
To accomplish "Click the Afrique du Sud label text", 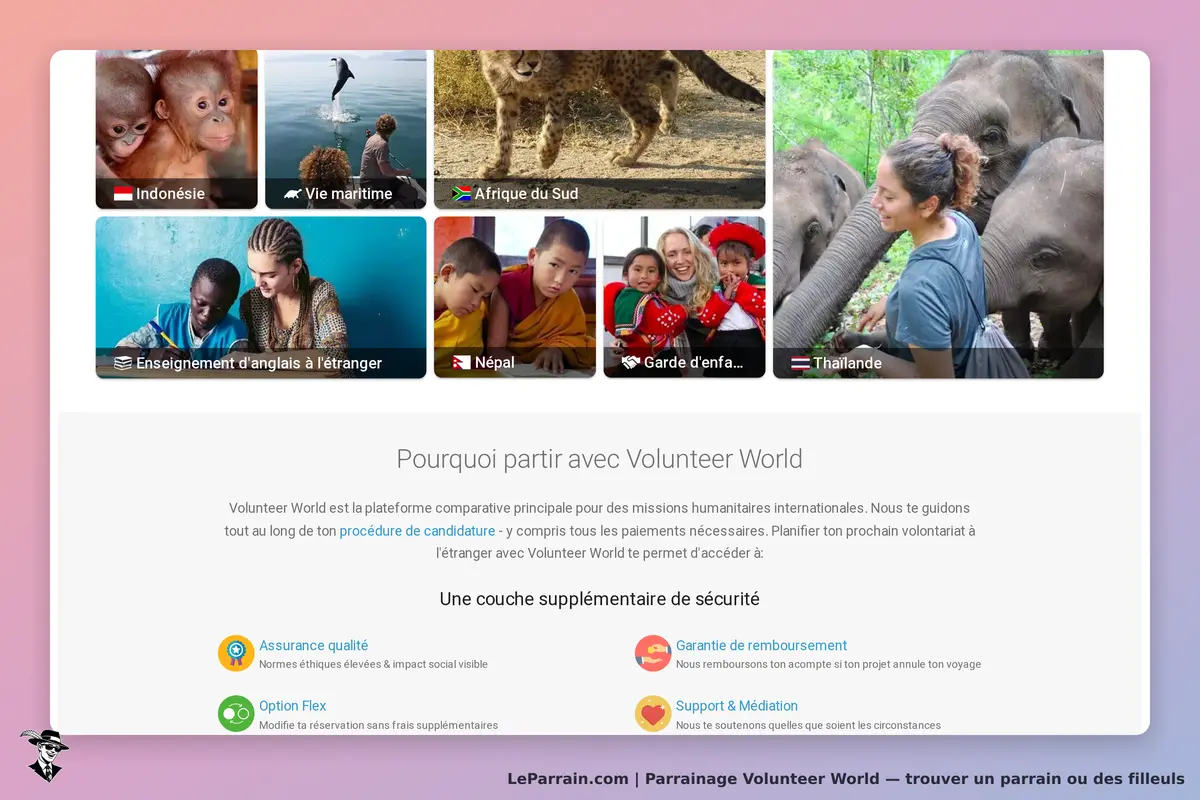I will (526, 194).
